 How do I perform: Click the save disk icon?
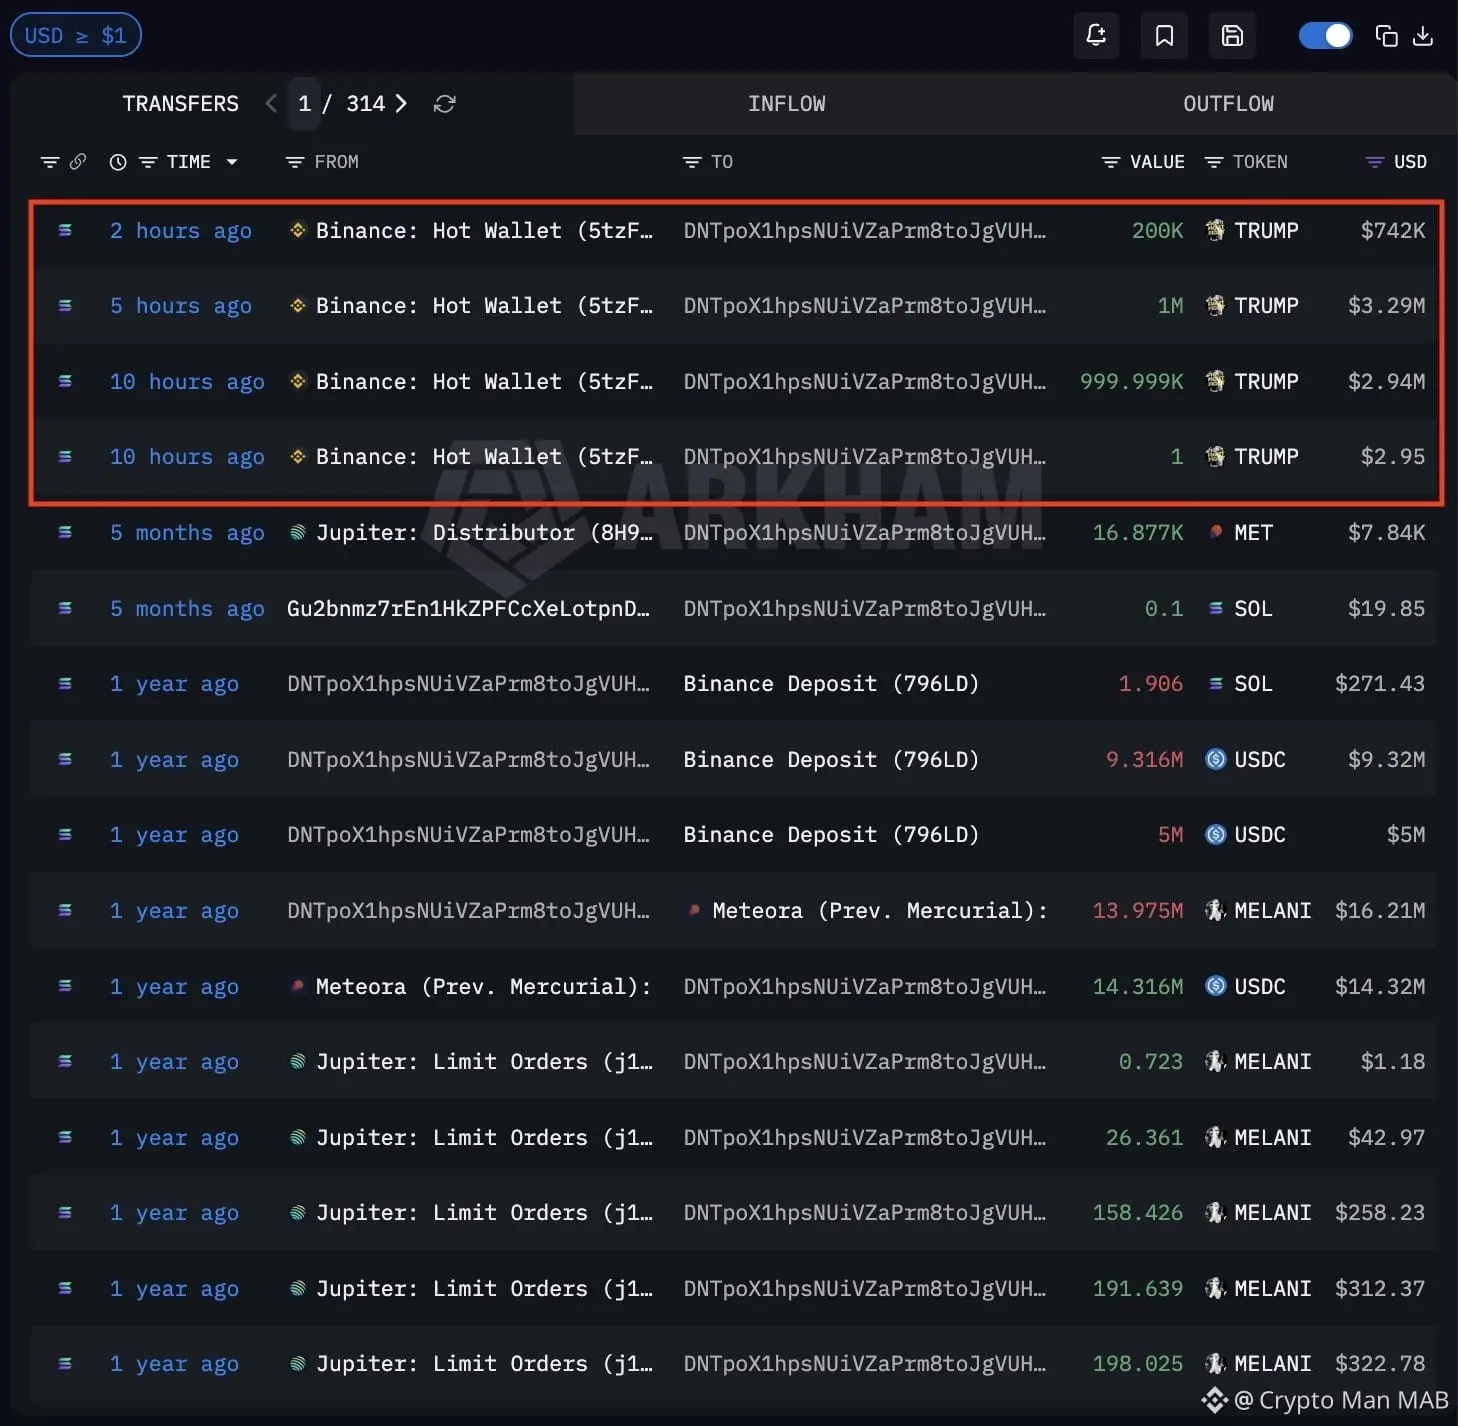coord(1232,36)
